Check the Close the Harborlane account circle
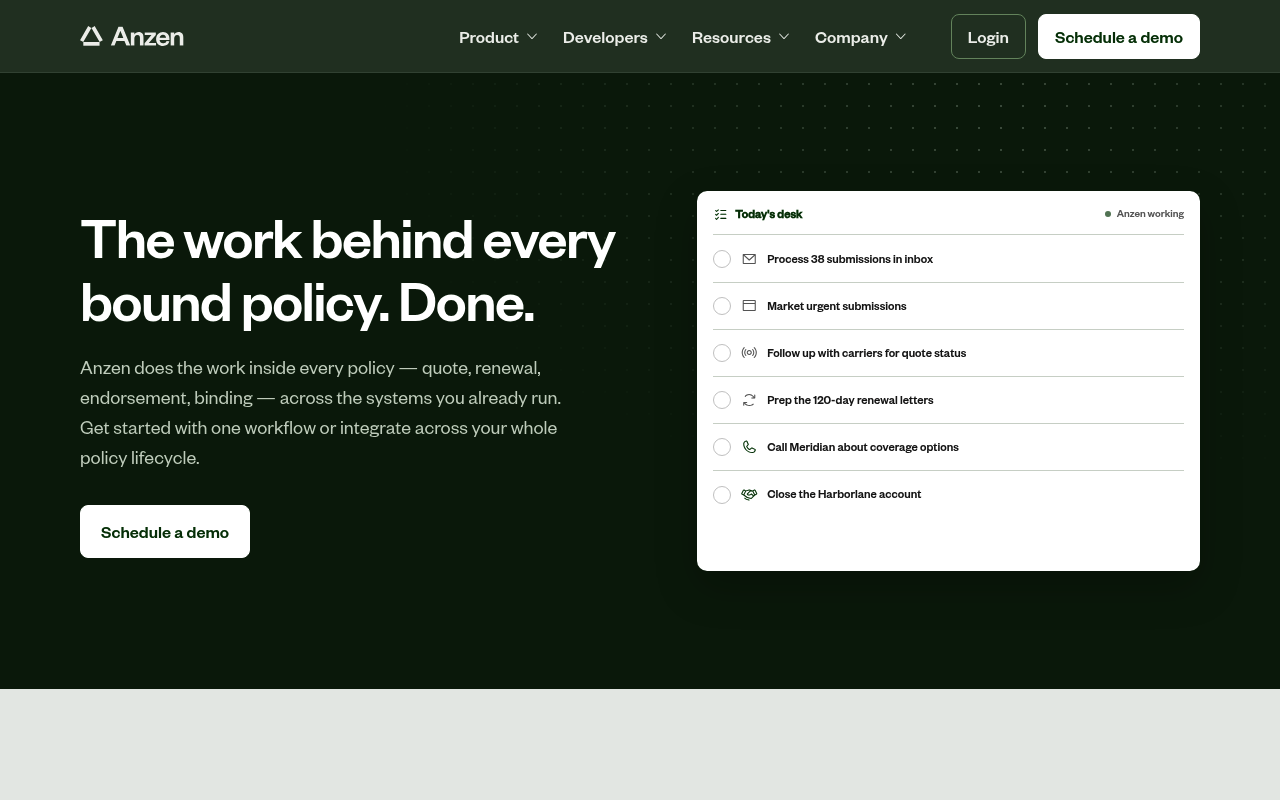This screenshot has width=1280, height=800. point(722,494)
